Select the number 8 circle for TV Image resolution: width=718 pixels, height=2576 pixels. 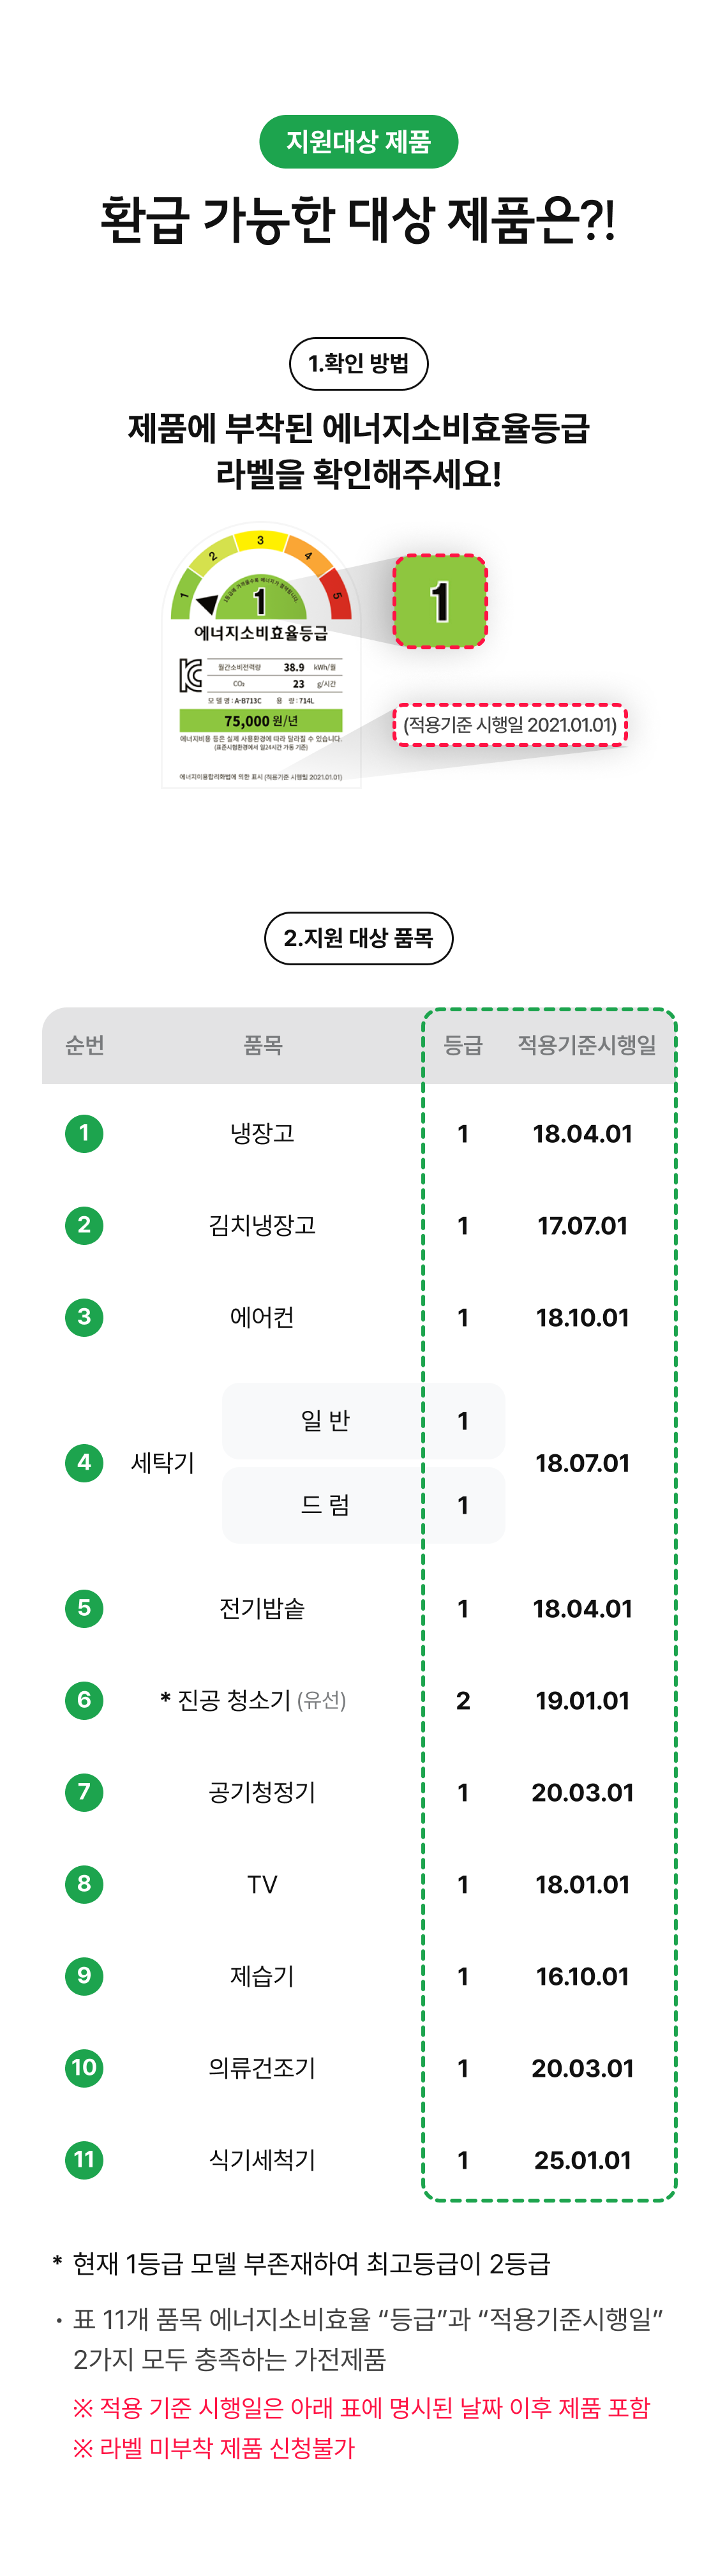(x=84, y=1884)
